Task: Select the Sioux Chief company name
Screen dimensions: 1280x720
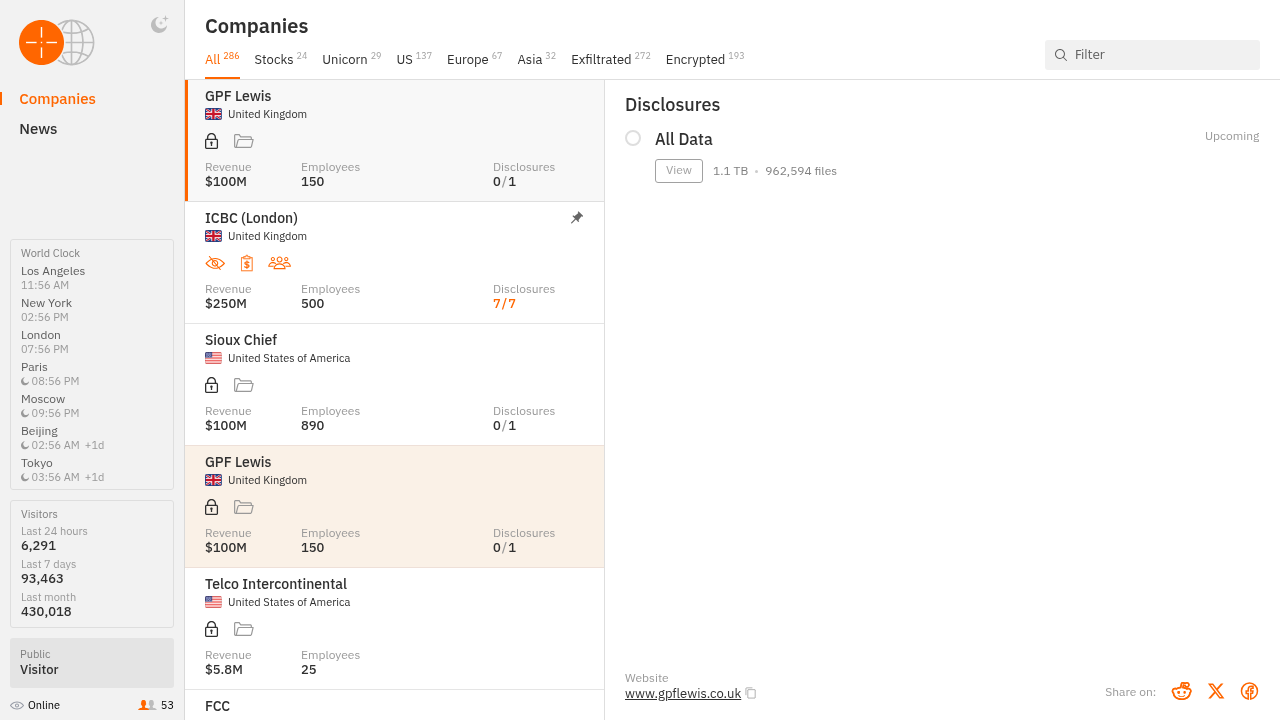Action: pos(241,340)
